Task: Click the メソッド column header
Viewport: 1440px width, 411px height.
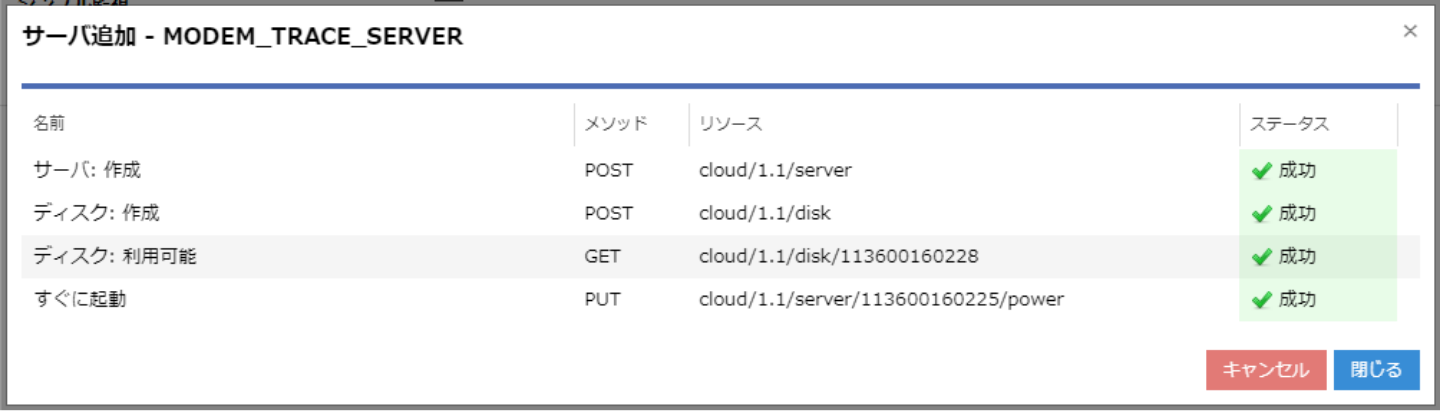Action: pos(616,124)
